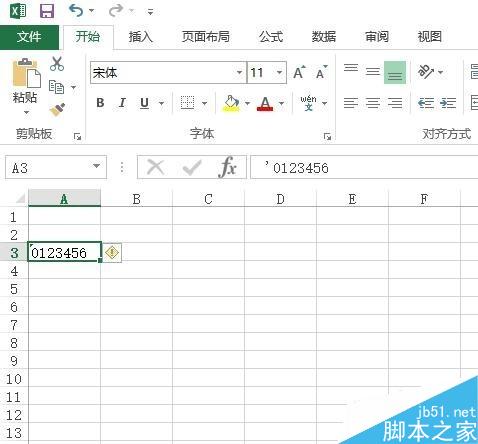Image resolution: width=478 pixels, height=444 pixels.
Task: Cut selection with scissors icon
Action: pos(57,63)
